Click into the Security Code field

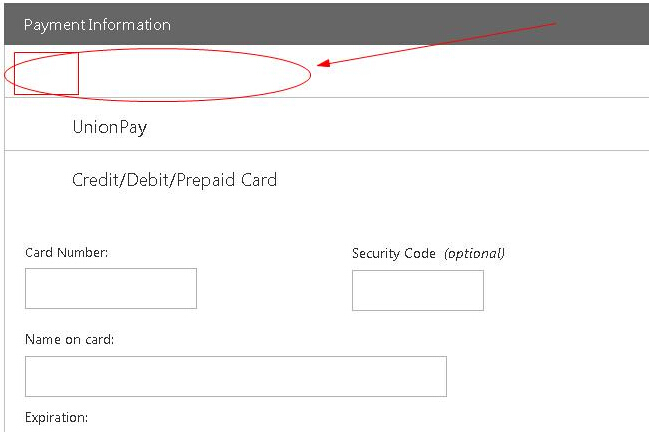[x=417, y=290]
